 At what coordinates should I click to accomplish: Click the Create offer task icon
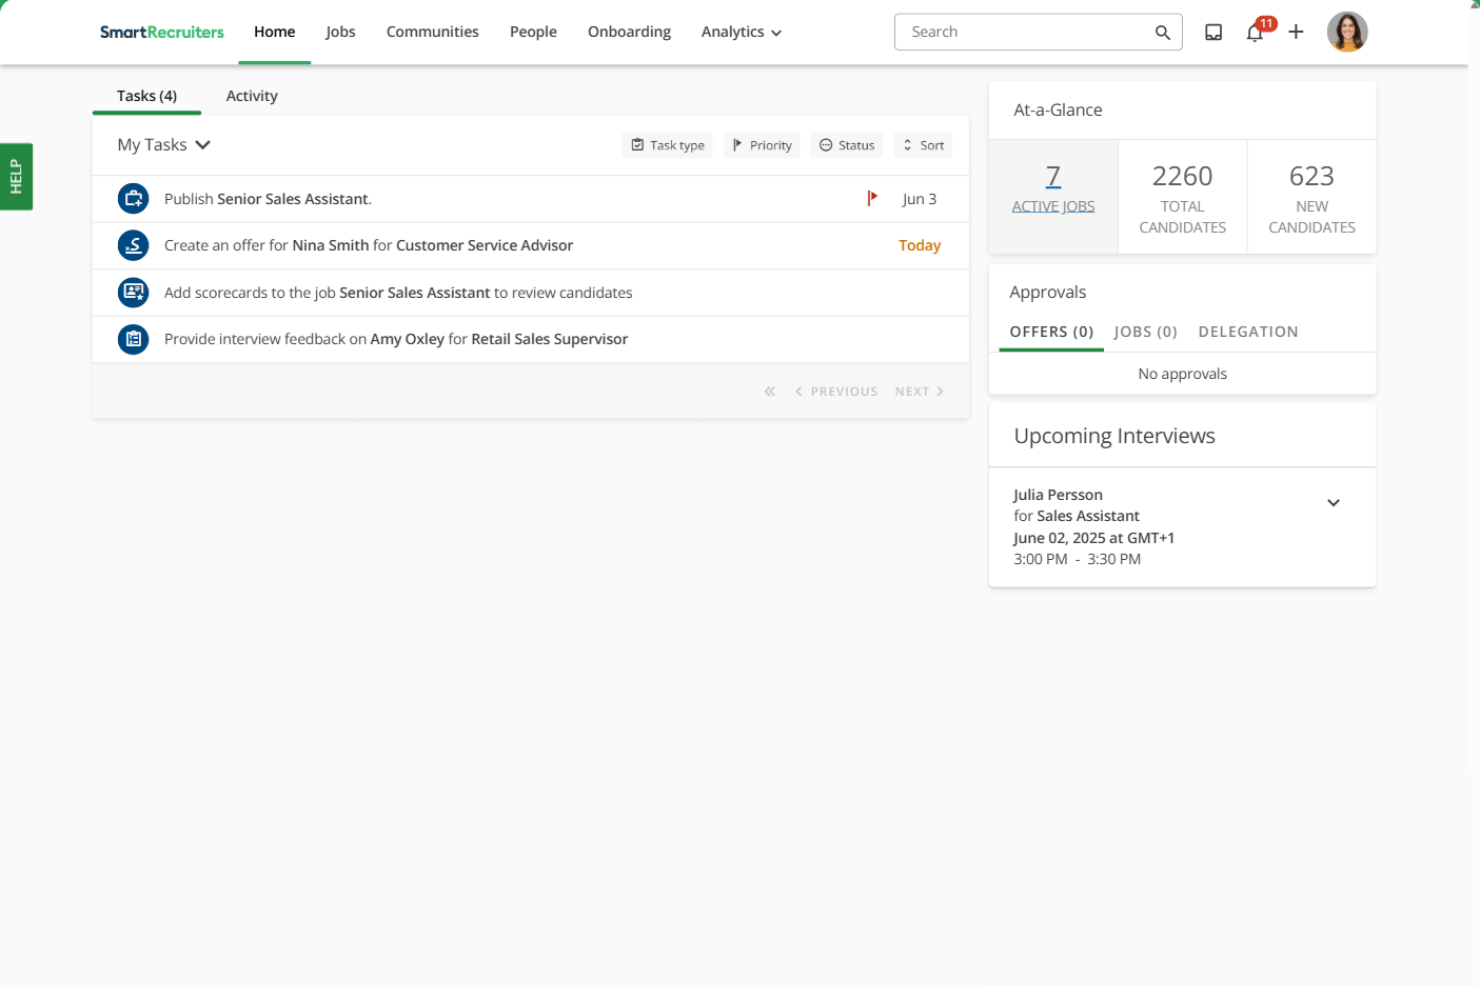(133, 245)
